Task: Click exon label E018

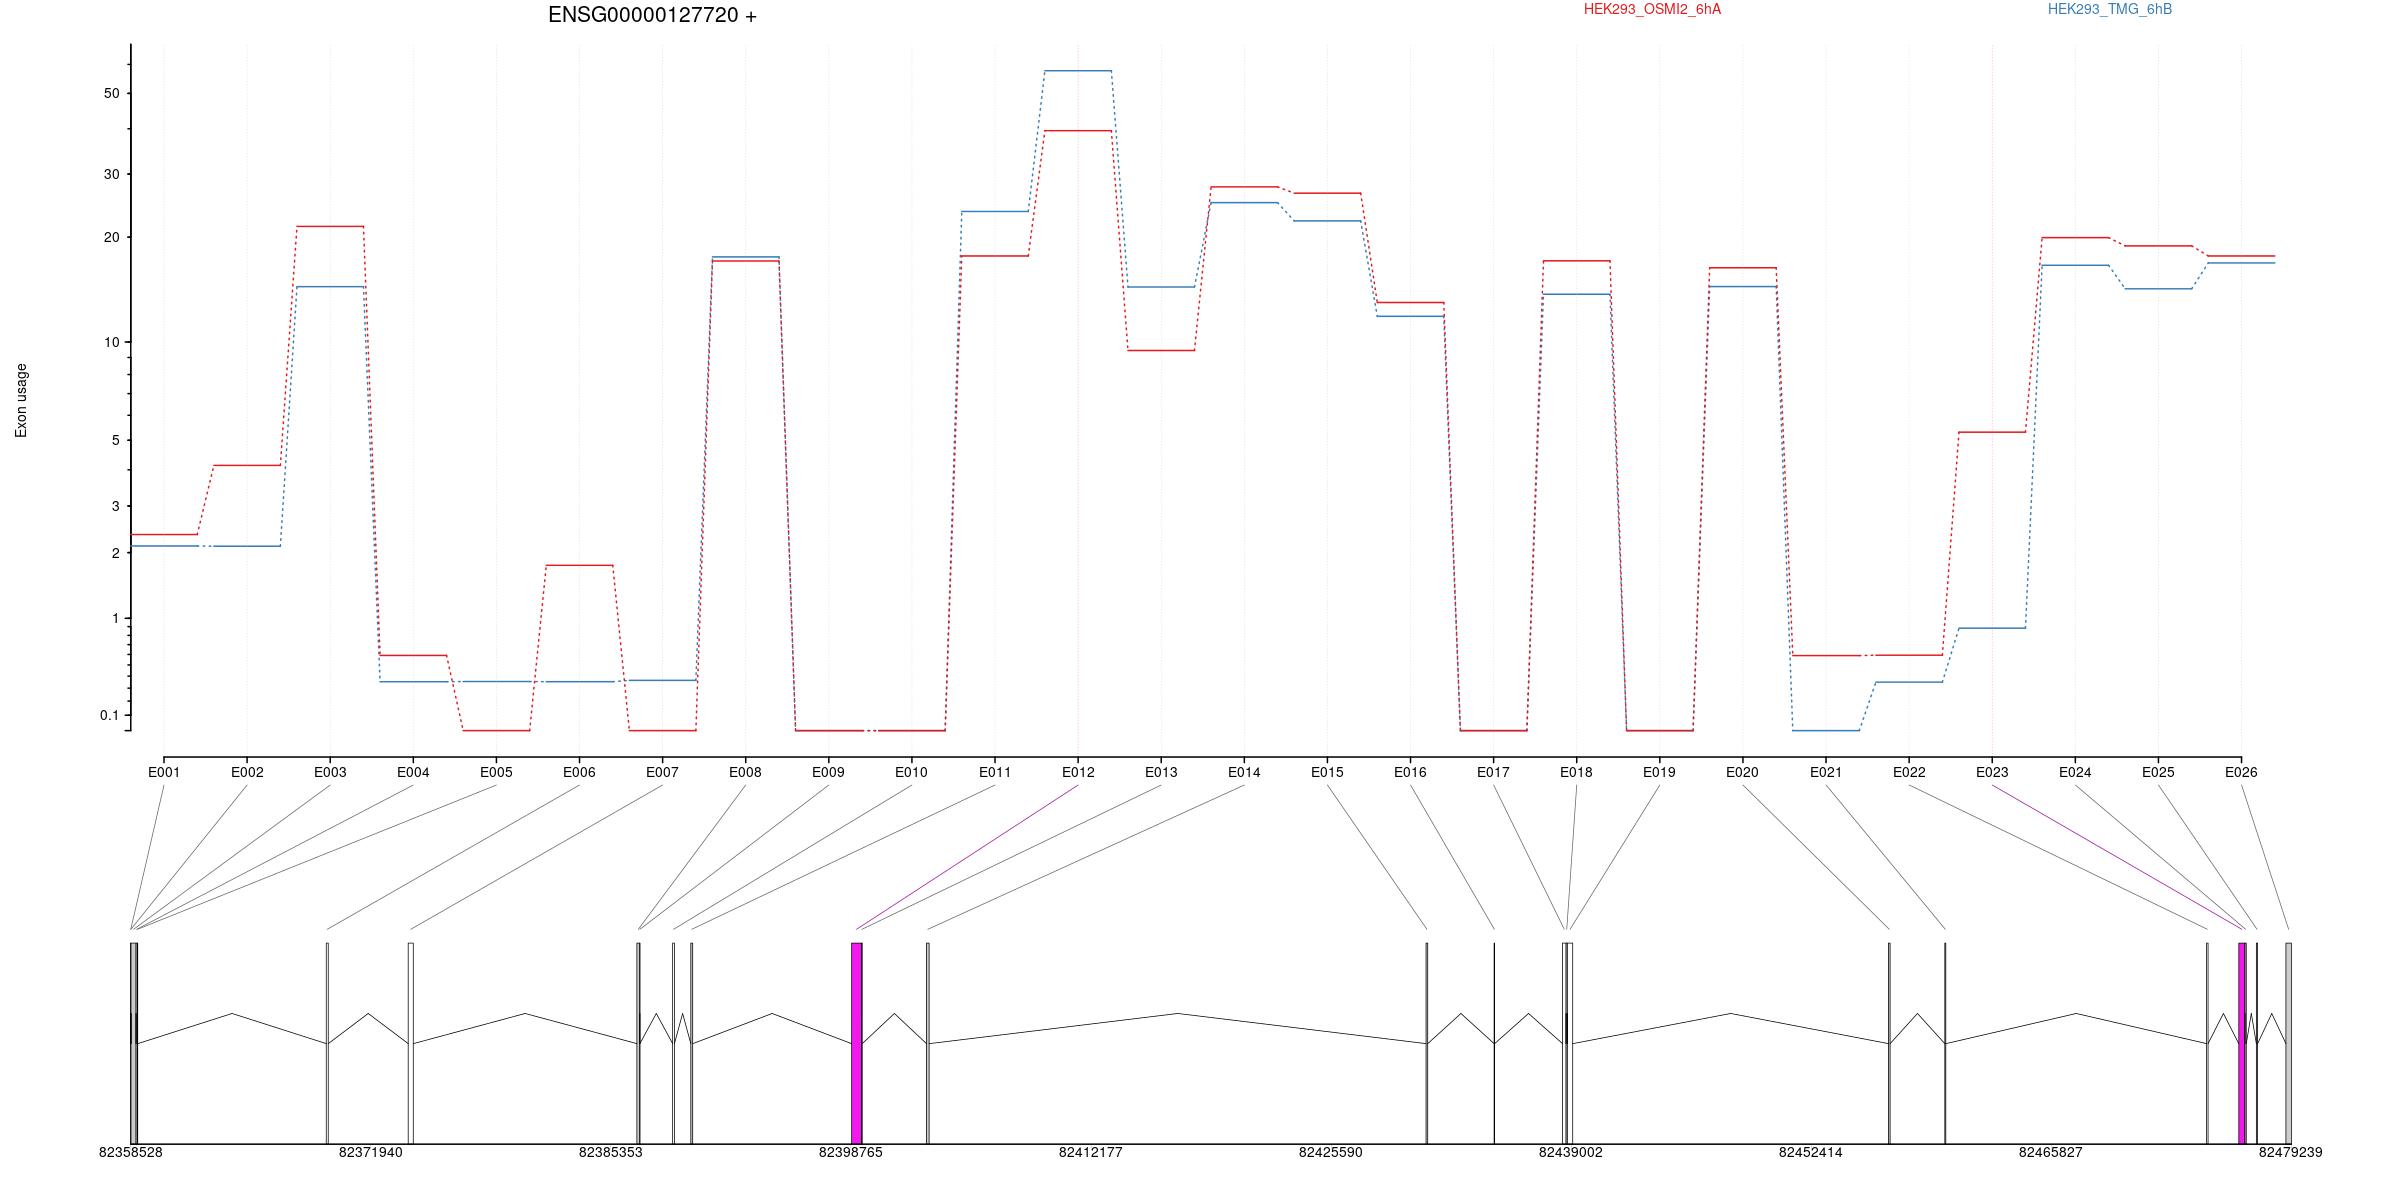Action: (x=1576, y=772)
